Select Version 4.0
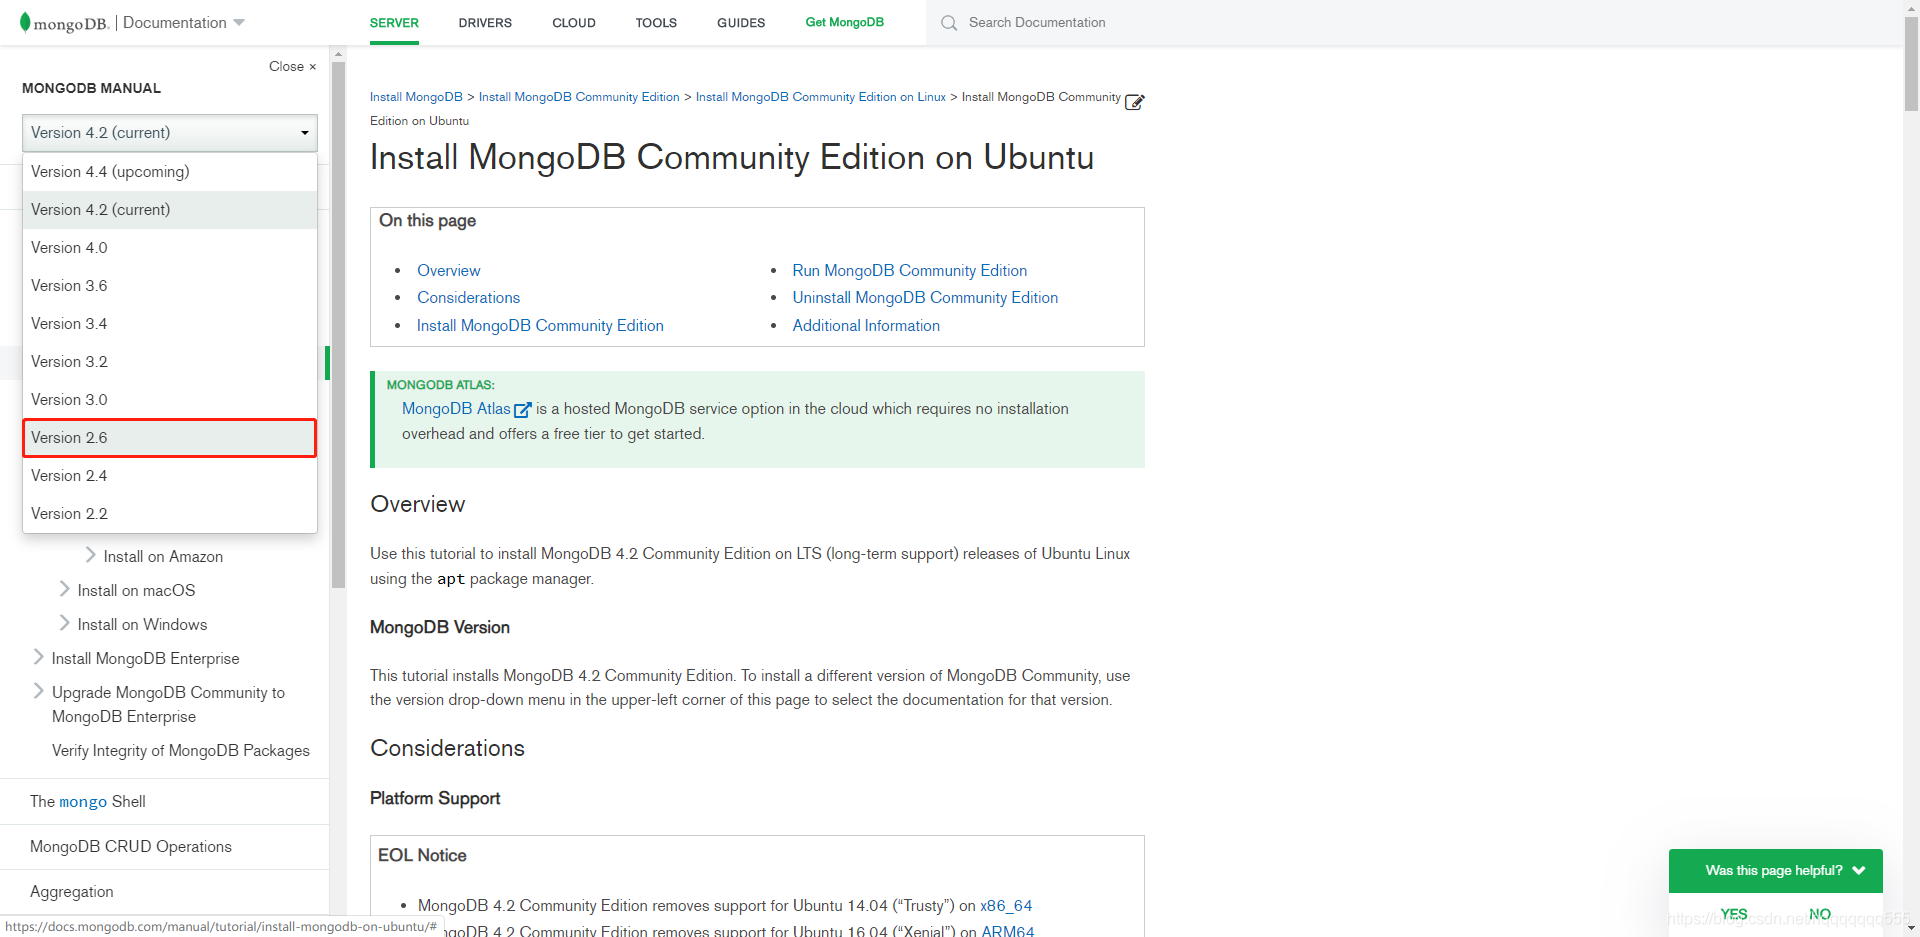Screen dimensions: 1920x937 click(x=170, y=248)
